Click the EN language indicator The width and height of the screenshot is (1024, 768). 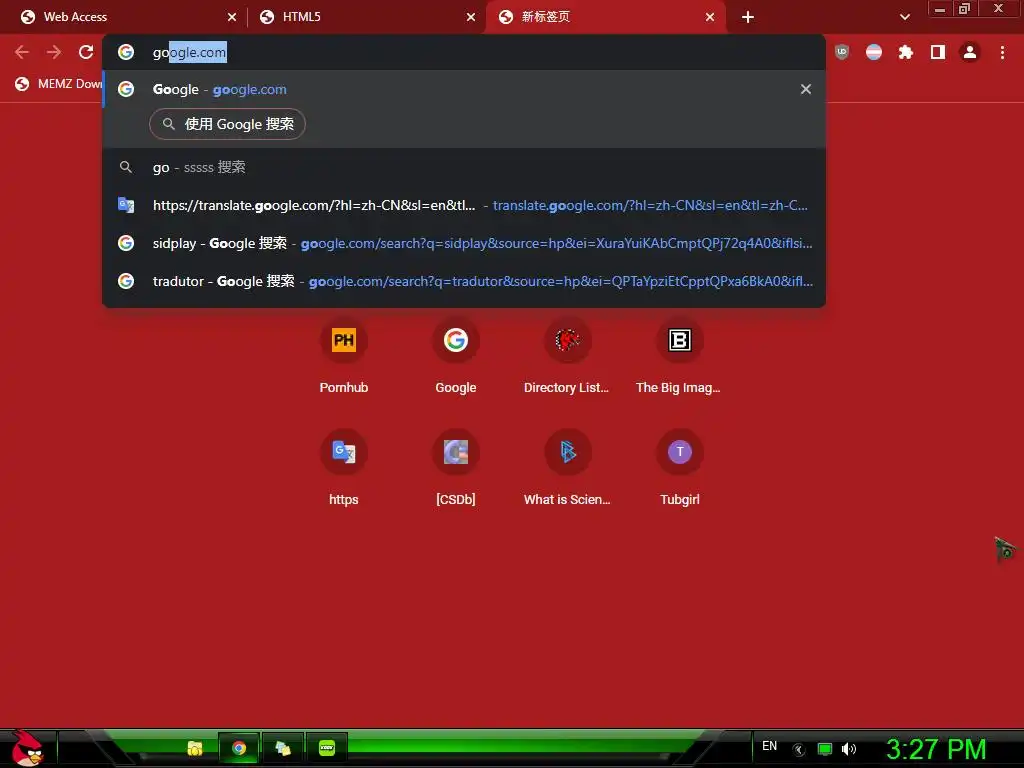(x=769, y=746)
